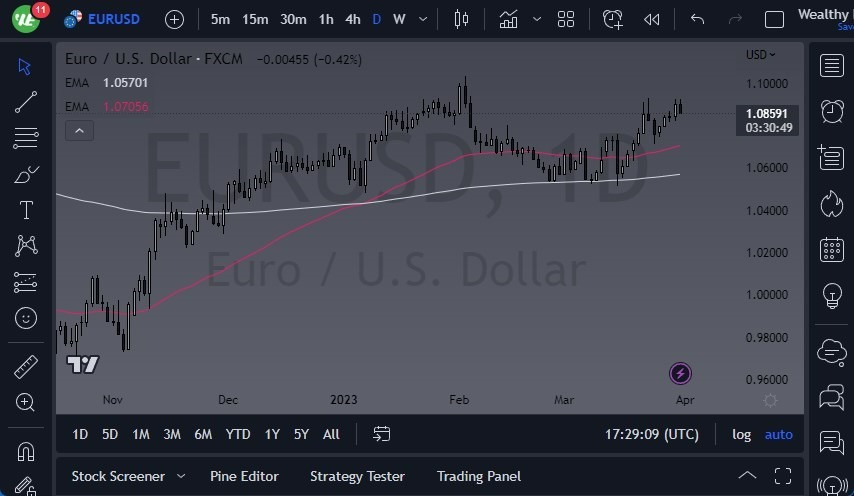Set the date range to 1D

point(80,434)
